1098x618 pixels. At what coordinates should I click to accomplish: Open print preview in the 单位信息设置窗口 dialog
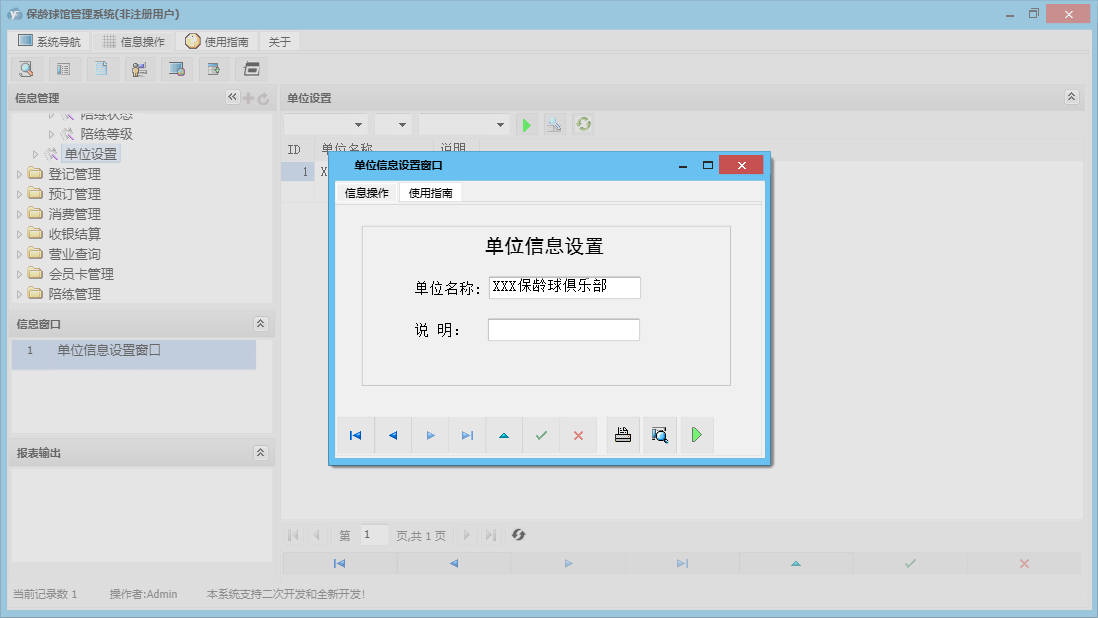659,435
